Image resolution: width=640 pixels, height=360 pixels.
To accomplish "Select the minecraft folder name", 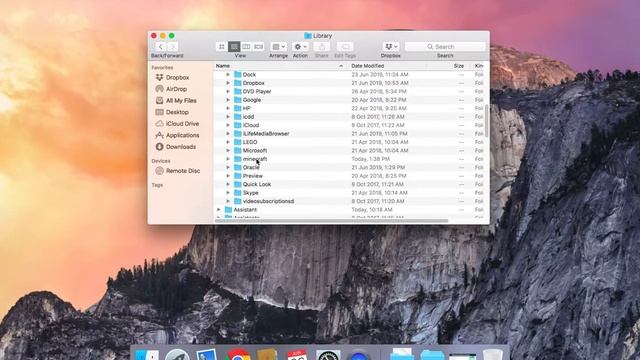I will coord(255,159).
